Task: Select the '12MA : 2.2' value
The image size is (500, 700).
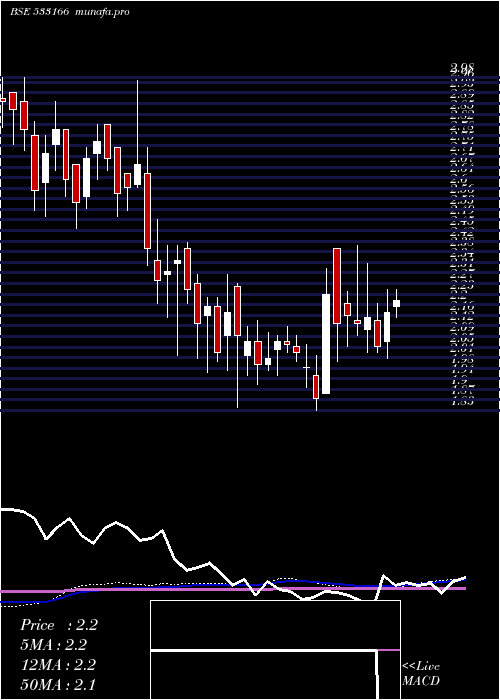Action: point(58,665)
